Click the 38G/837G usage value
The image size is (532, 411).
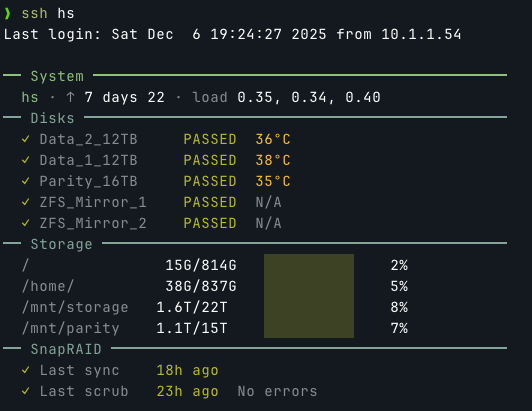pyautogui.click(x=201, y=286)
